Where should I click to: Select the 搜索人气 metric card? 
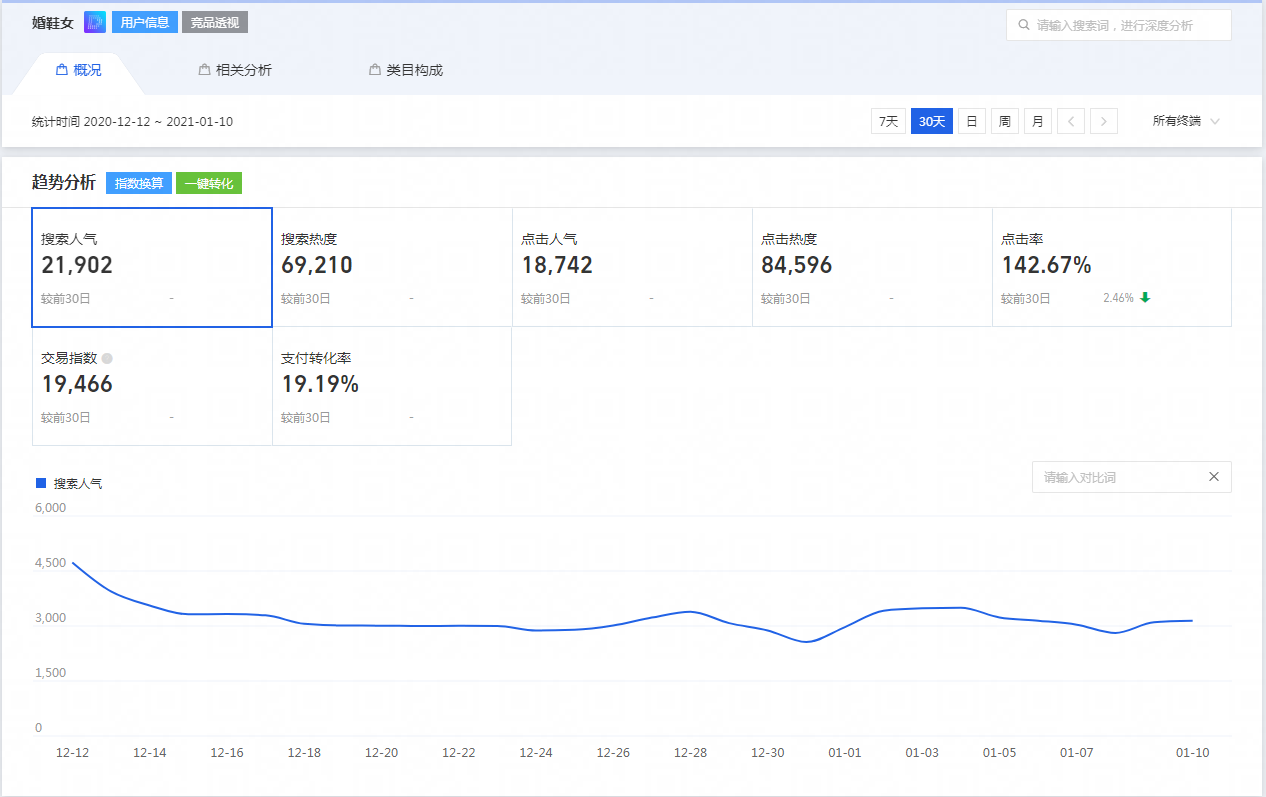[152, 267]
